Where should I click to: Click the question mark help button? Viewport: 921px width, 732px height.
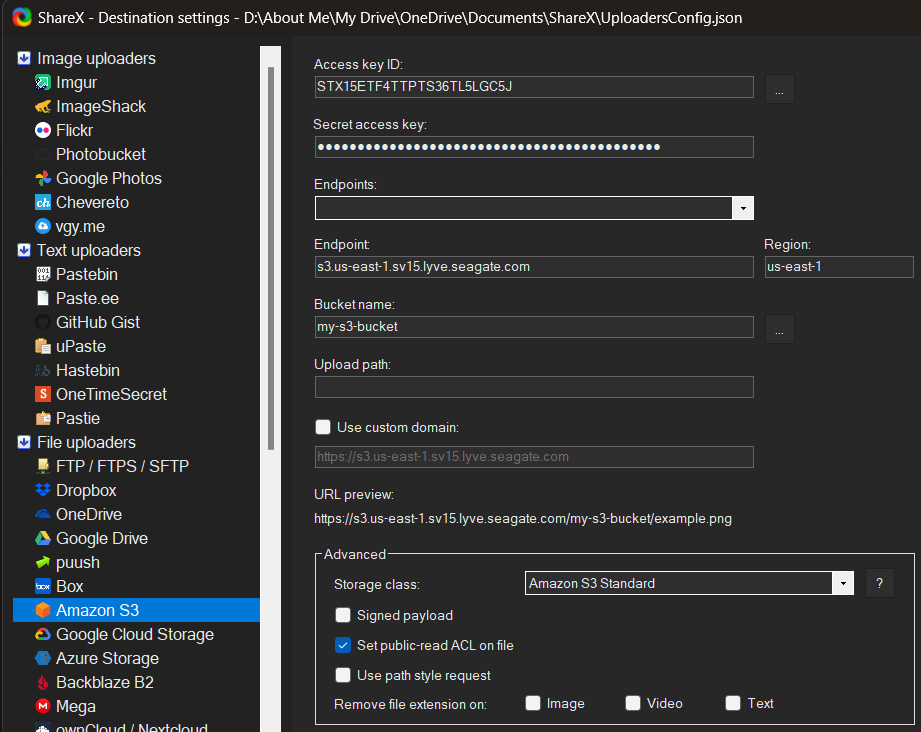click(x=879, y=584)
